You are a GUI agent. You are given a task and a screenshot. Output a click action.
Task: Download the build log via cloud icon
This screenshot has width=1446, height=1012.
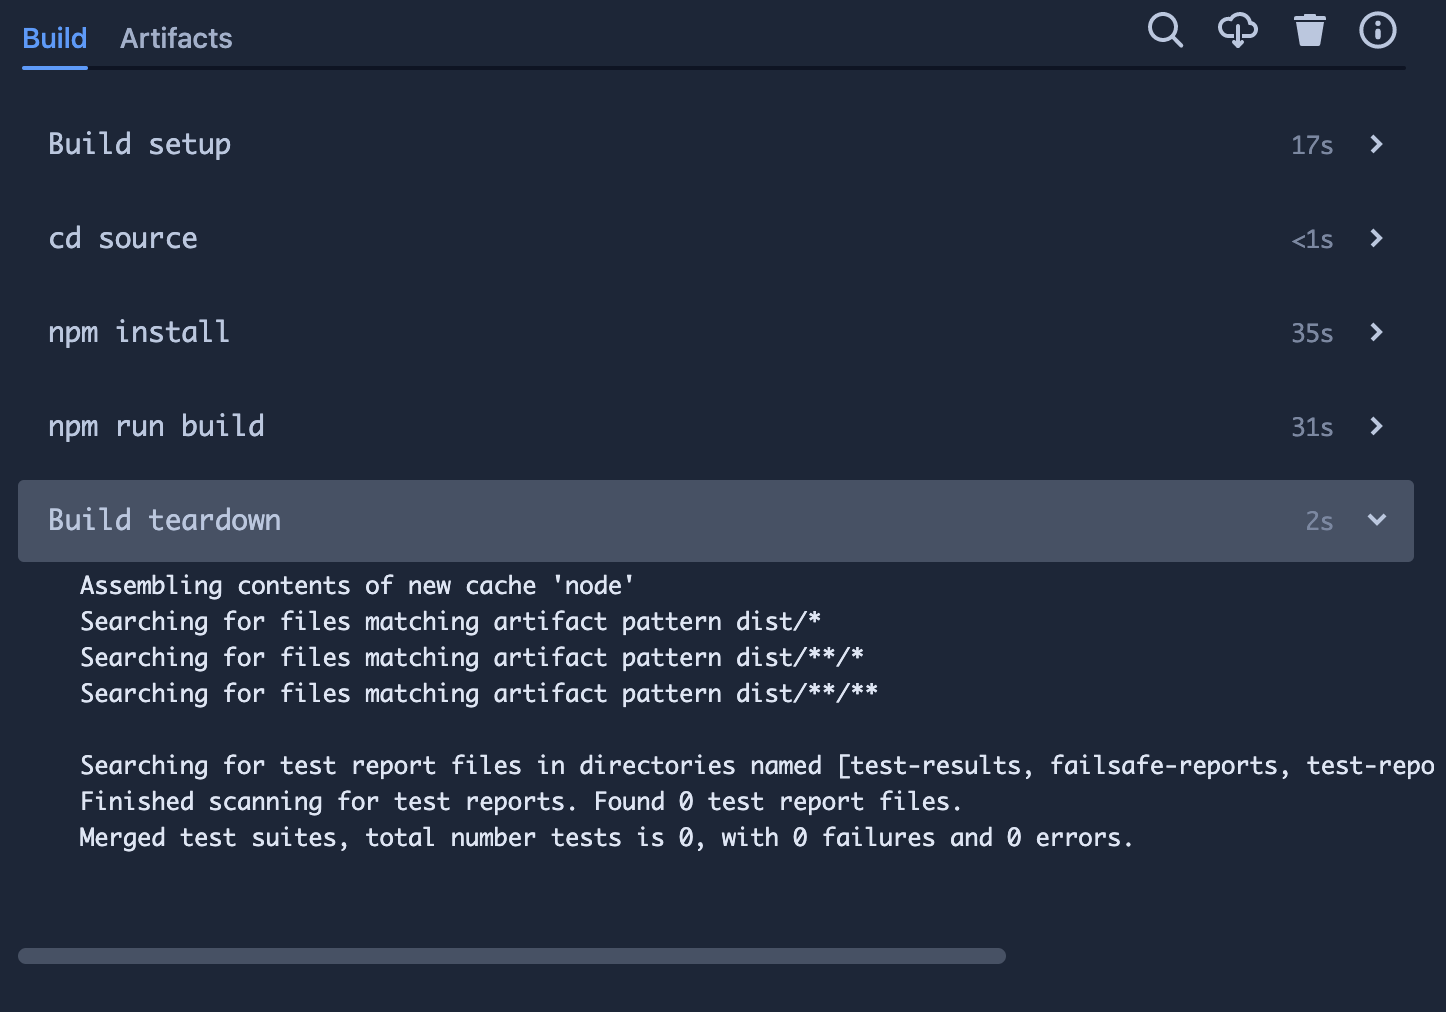1237,30
